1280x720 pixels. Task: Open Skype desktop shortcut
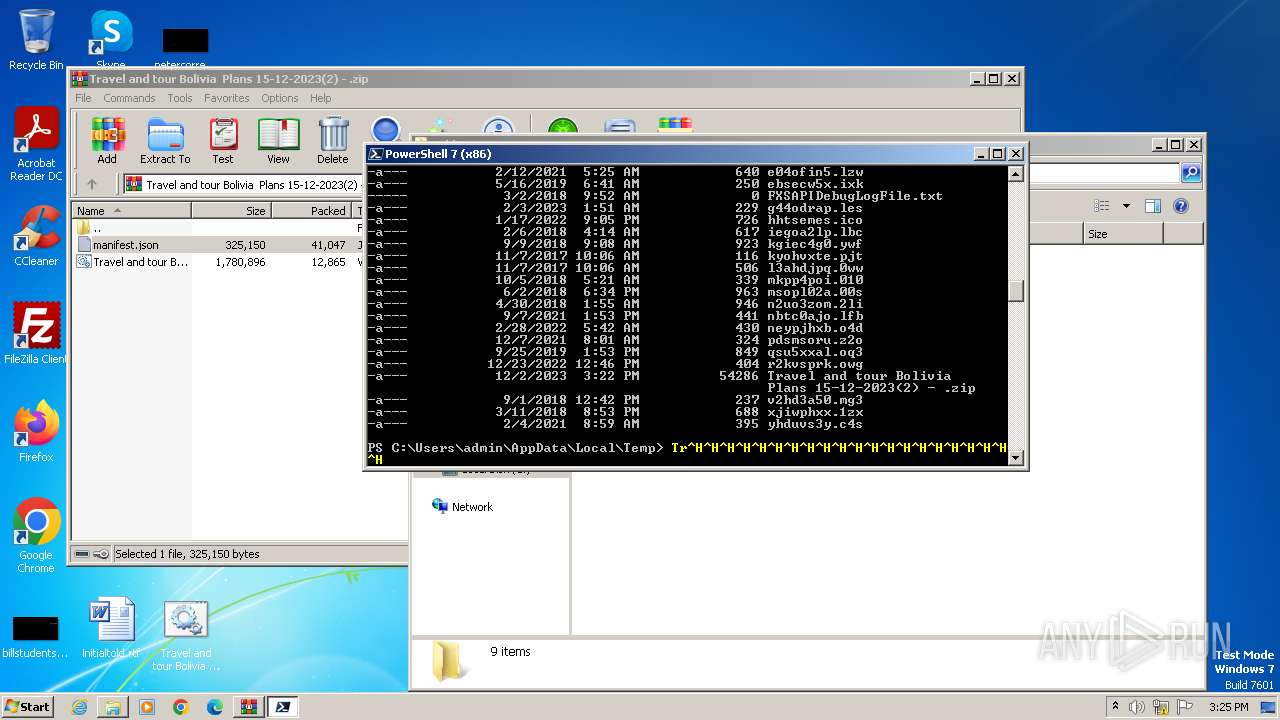click(x=110, y=40)
